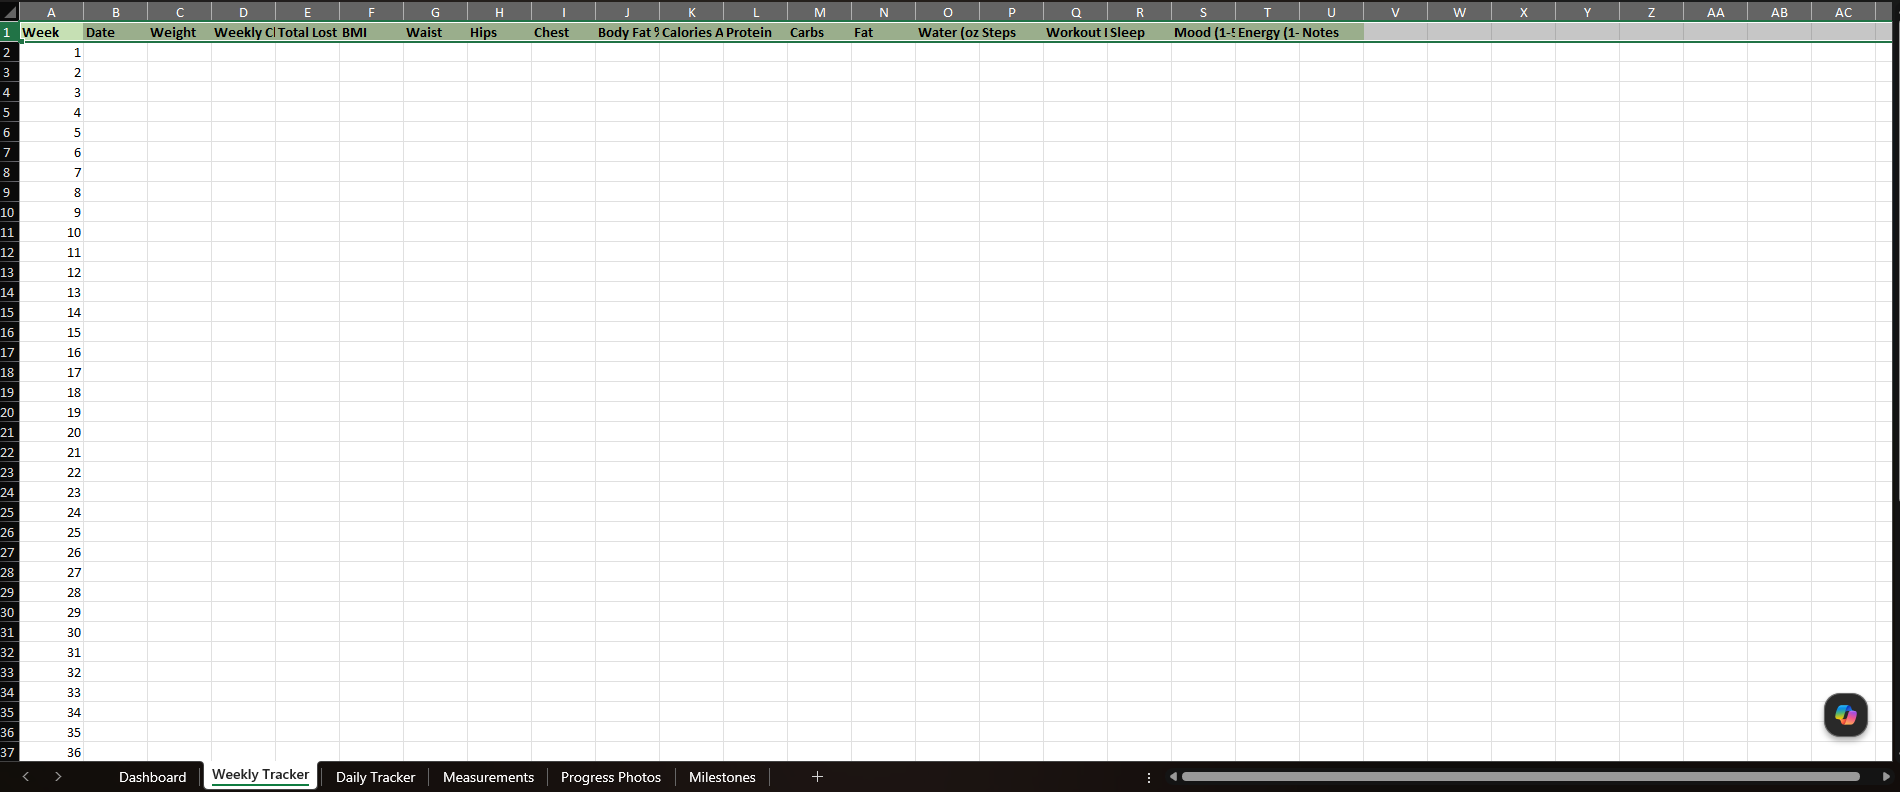Click the 'Energy (1-' header cell
Image resolution: width=1900 pixels, height=792 pixels.
(1267, 32)
